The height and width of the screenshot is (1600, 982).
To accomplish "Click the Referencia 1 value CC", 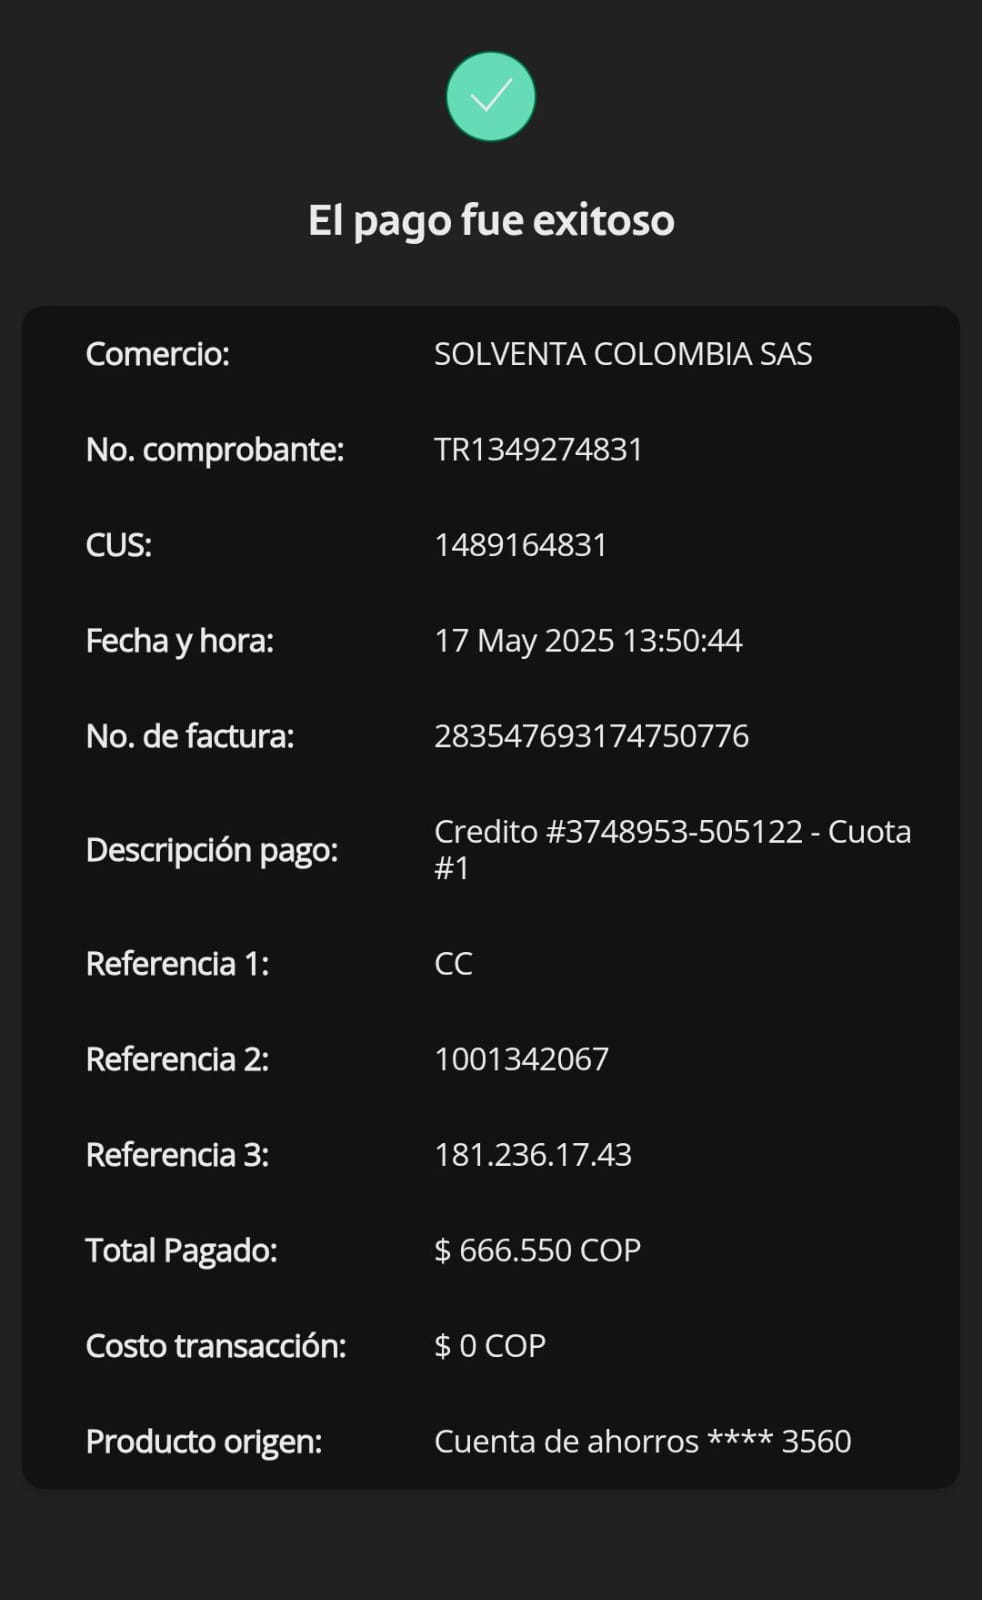I will point(453,964).
